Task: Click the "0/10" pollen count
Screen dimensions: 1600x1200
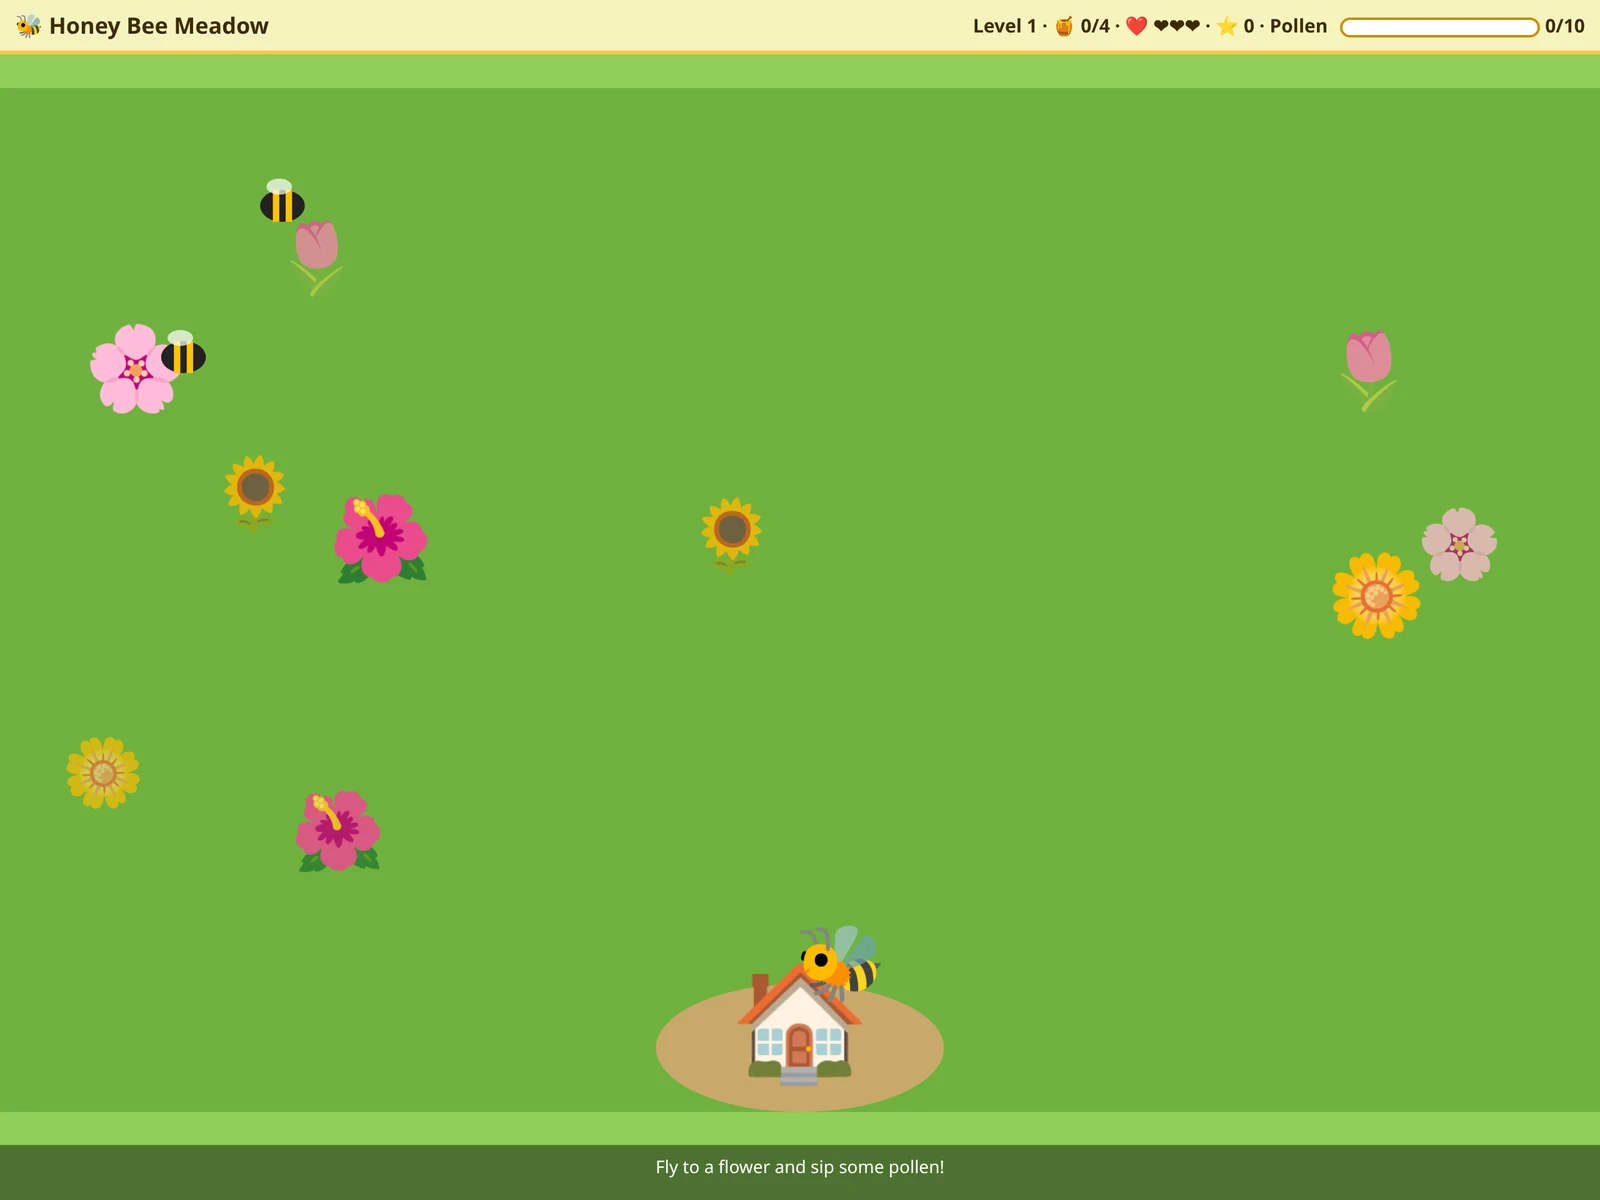Action: coord(1565,26)
